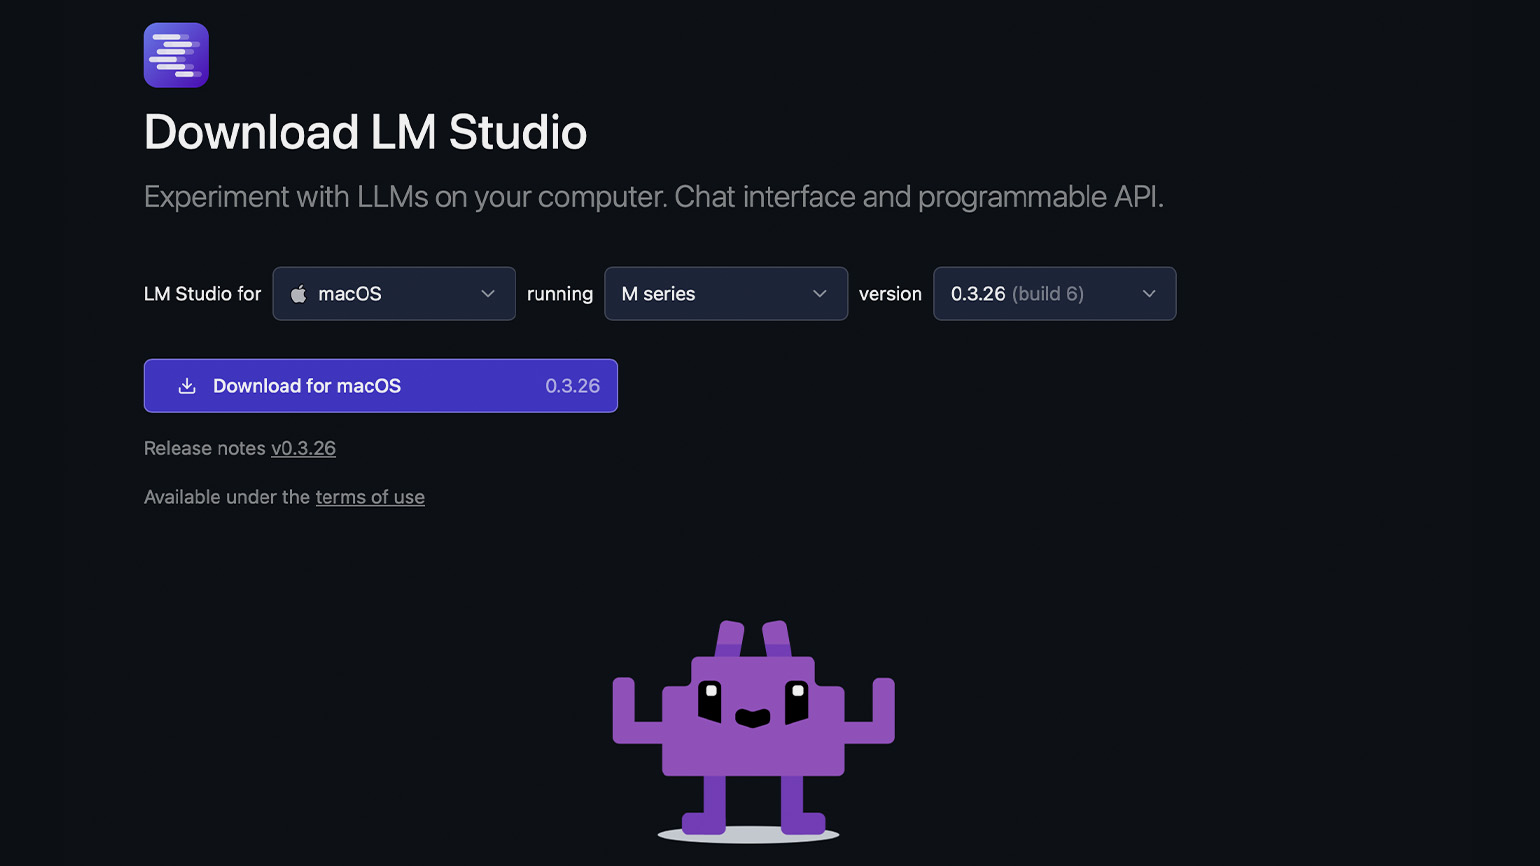Click the 'LM Studio for' label
Viewport: 1540px width, 866px height.
pos(202,294)
